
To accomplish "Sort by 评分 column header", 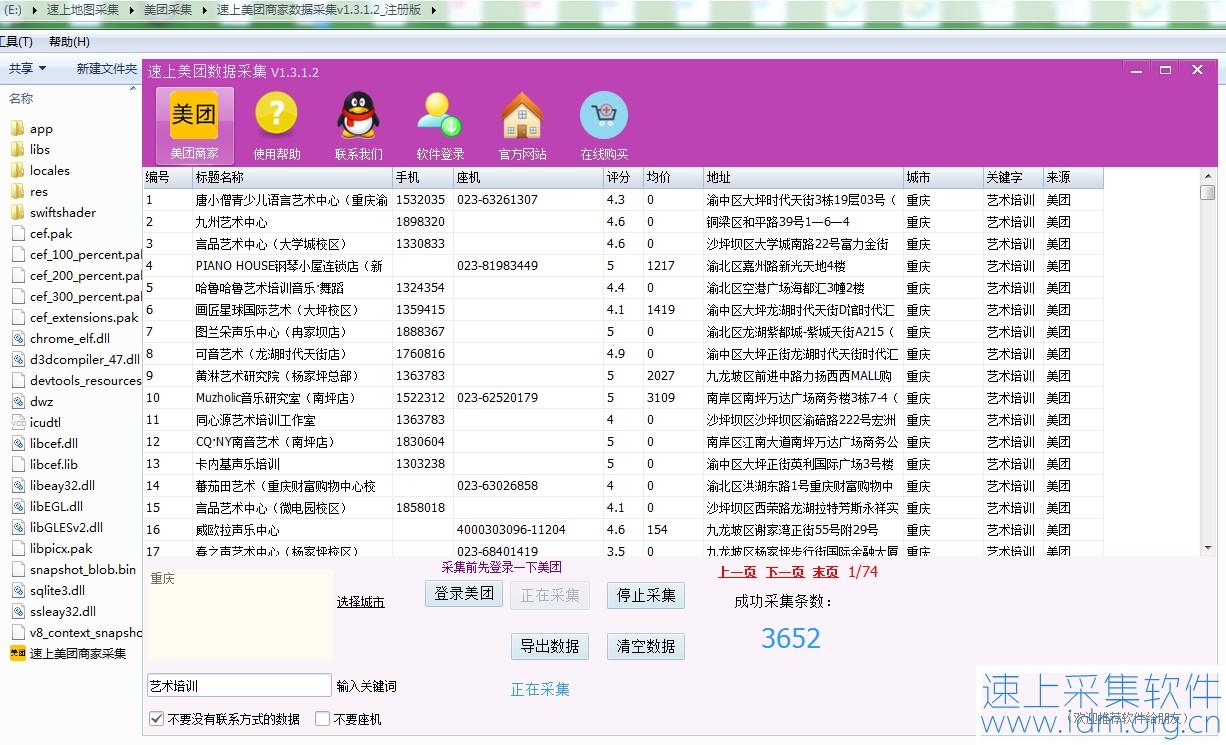I will point(623,177).
